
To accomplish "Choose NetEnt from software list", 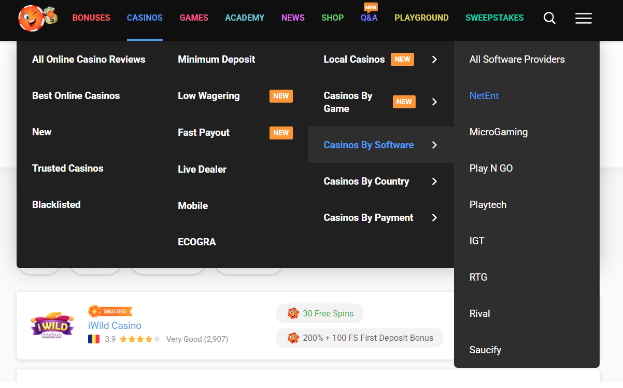I will click(484, 96).
